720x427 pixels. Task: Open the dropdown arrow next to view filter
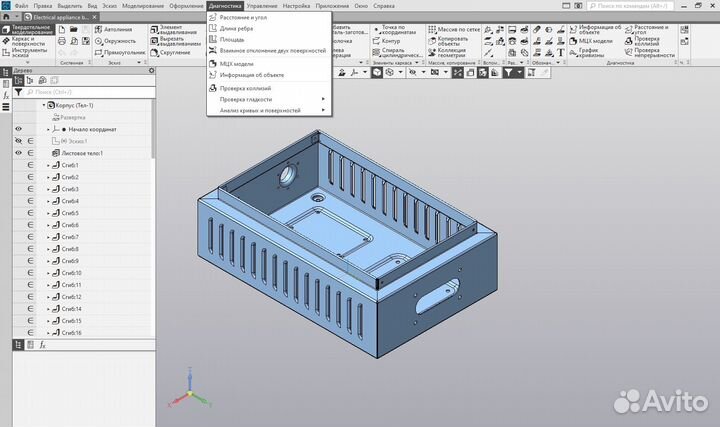click(x=520, y=73)
